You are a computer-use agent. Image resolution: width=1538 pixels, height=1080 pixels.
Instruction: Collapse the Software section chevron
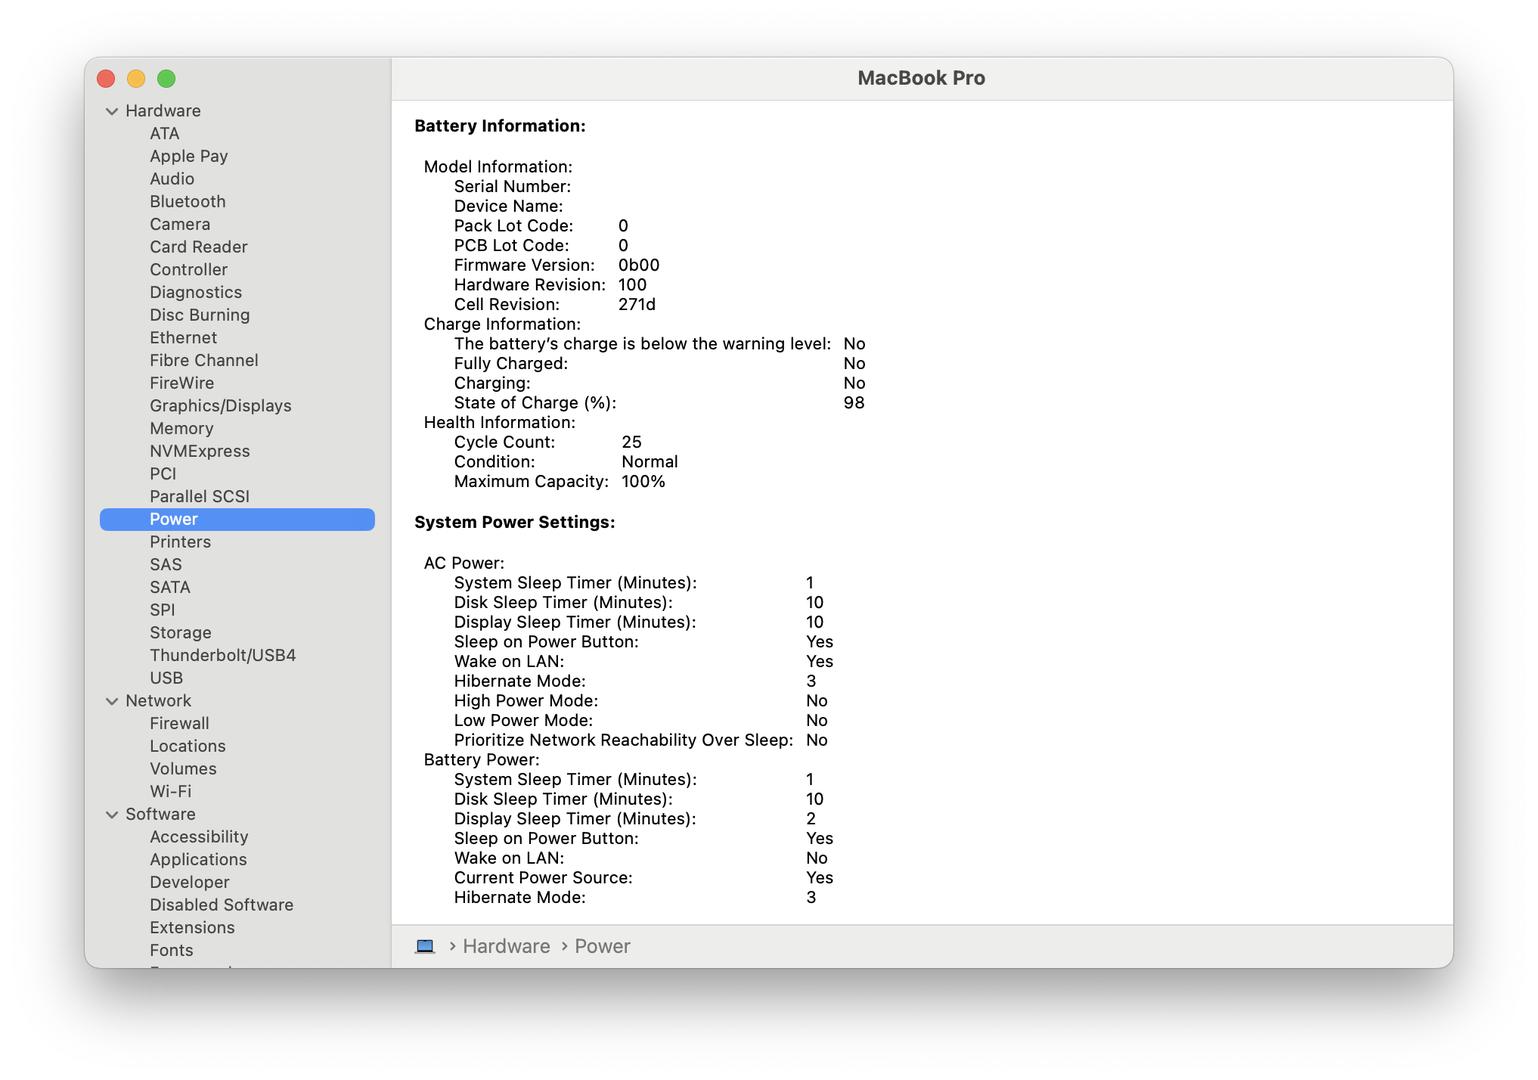tap(112, 815)
